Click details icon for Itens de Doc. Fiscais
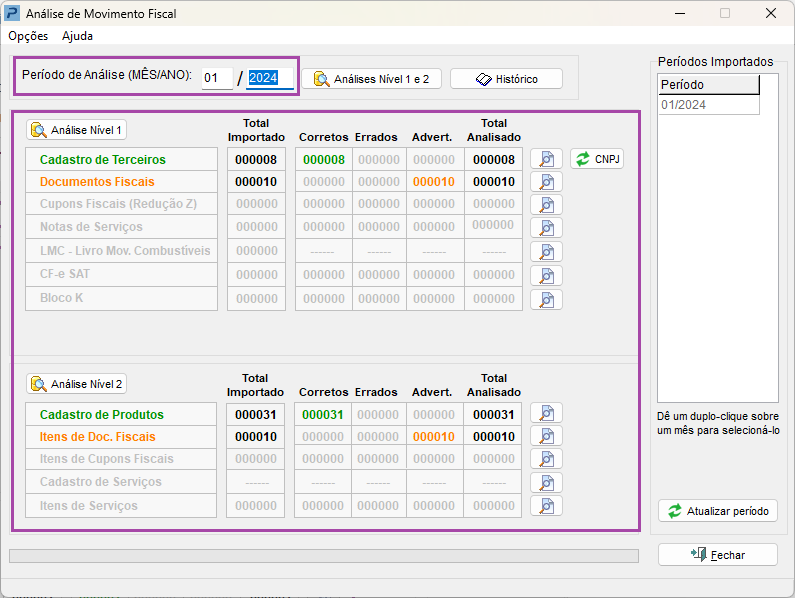 click(x=546, y=436)
